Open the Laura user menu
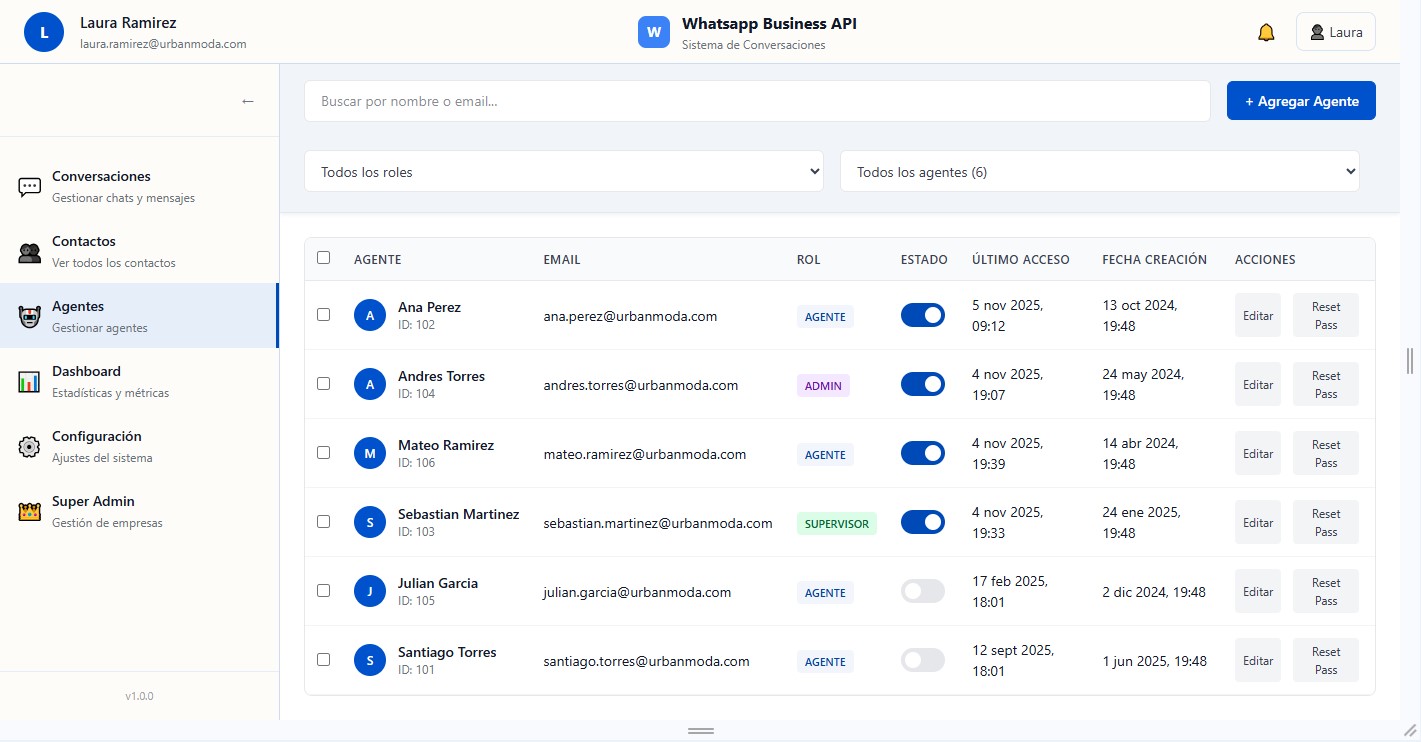The image size is (1421, 742). tap(1336, 32)
